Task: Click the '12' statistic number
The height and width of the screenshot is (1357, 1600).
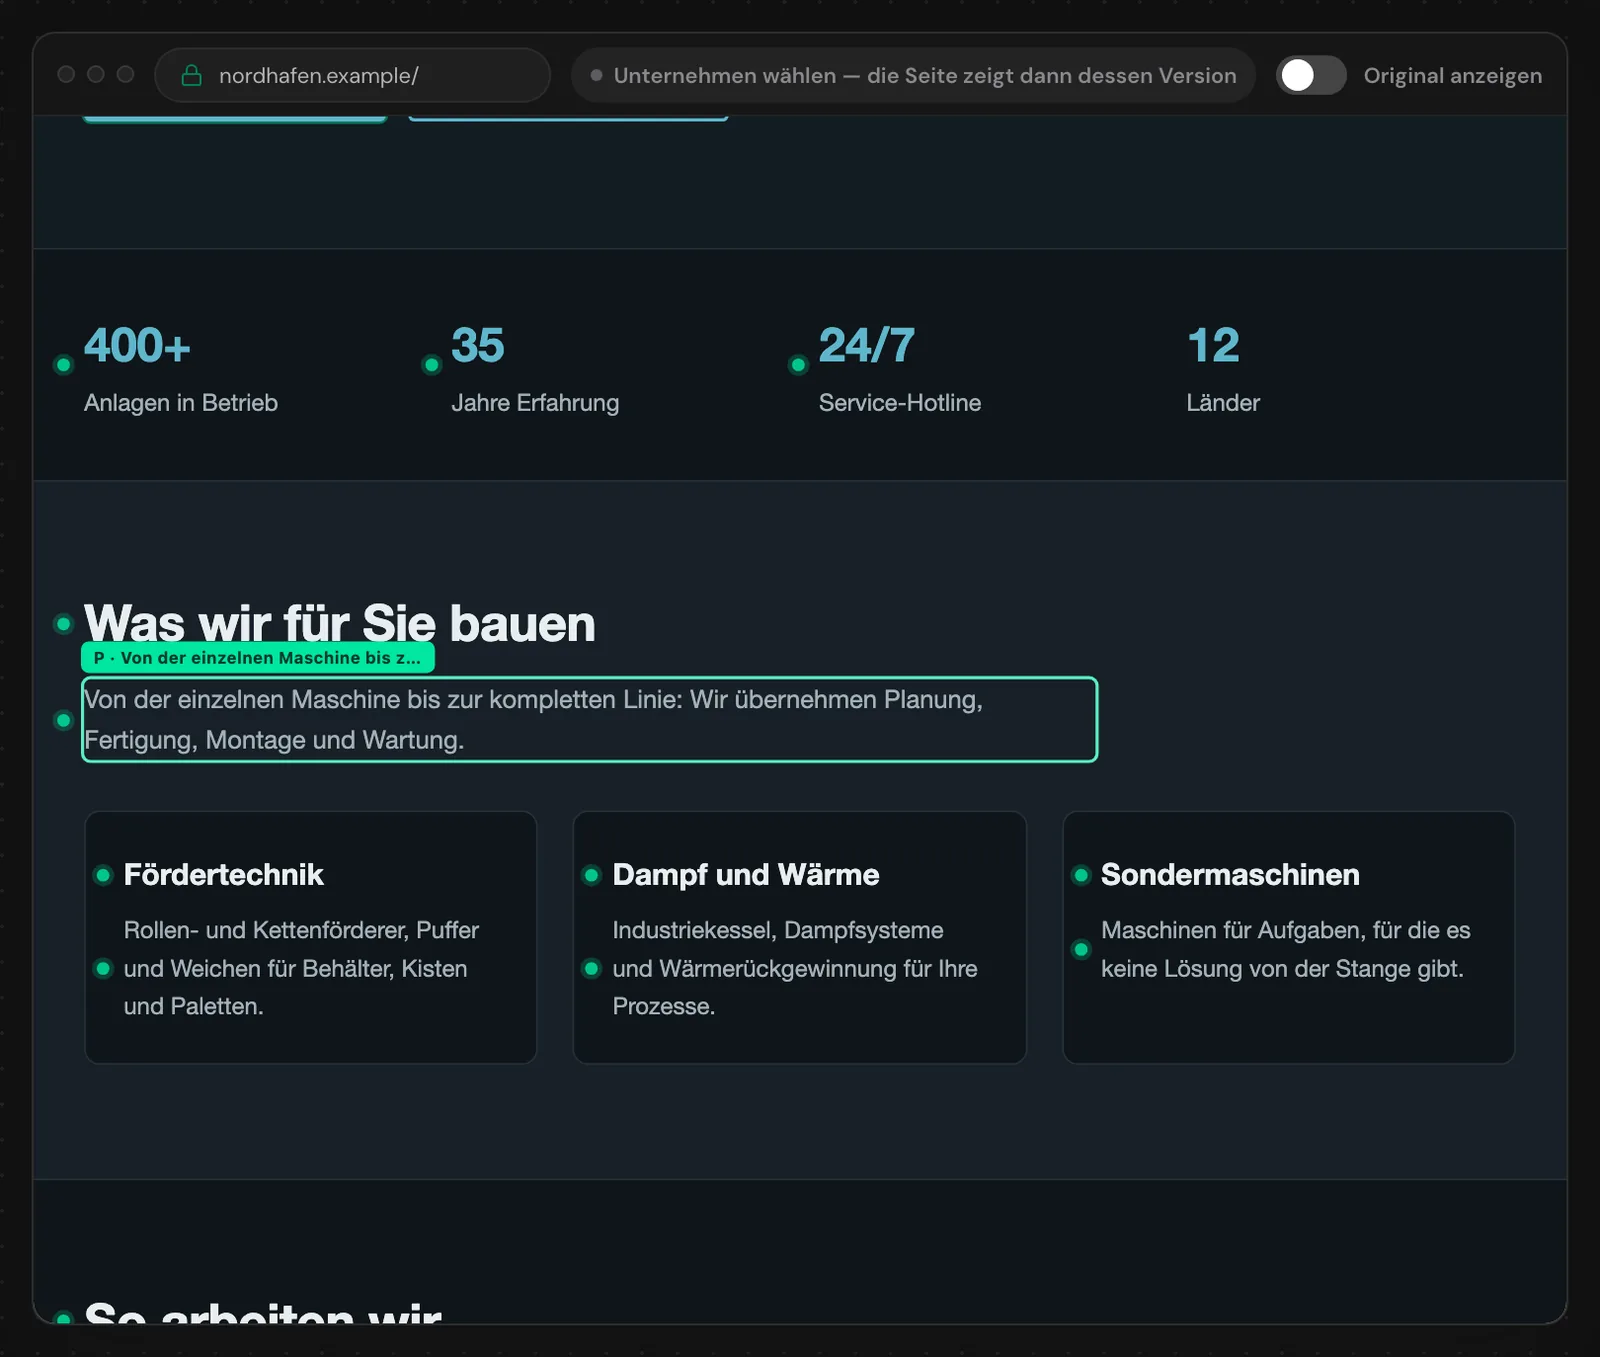Action: [x=1213, y=345]
